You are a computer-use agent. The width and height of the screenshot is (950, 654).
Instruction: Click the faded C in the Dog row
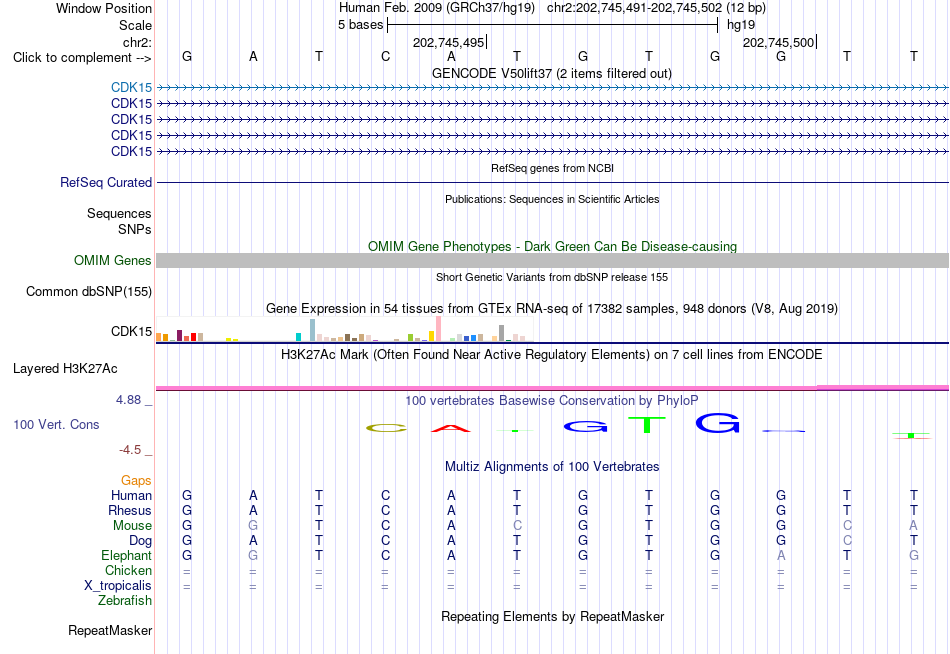click(x=847, y=540)
